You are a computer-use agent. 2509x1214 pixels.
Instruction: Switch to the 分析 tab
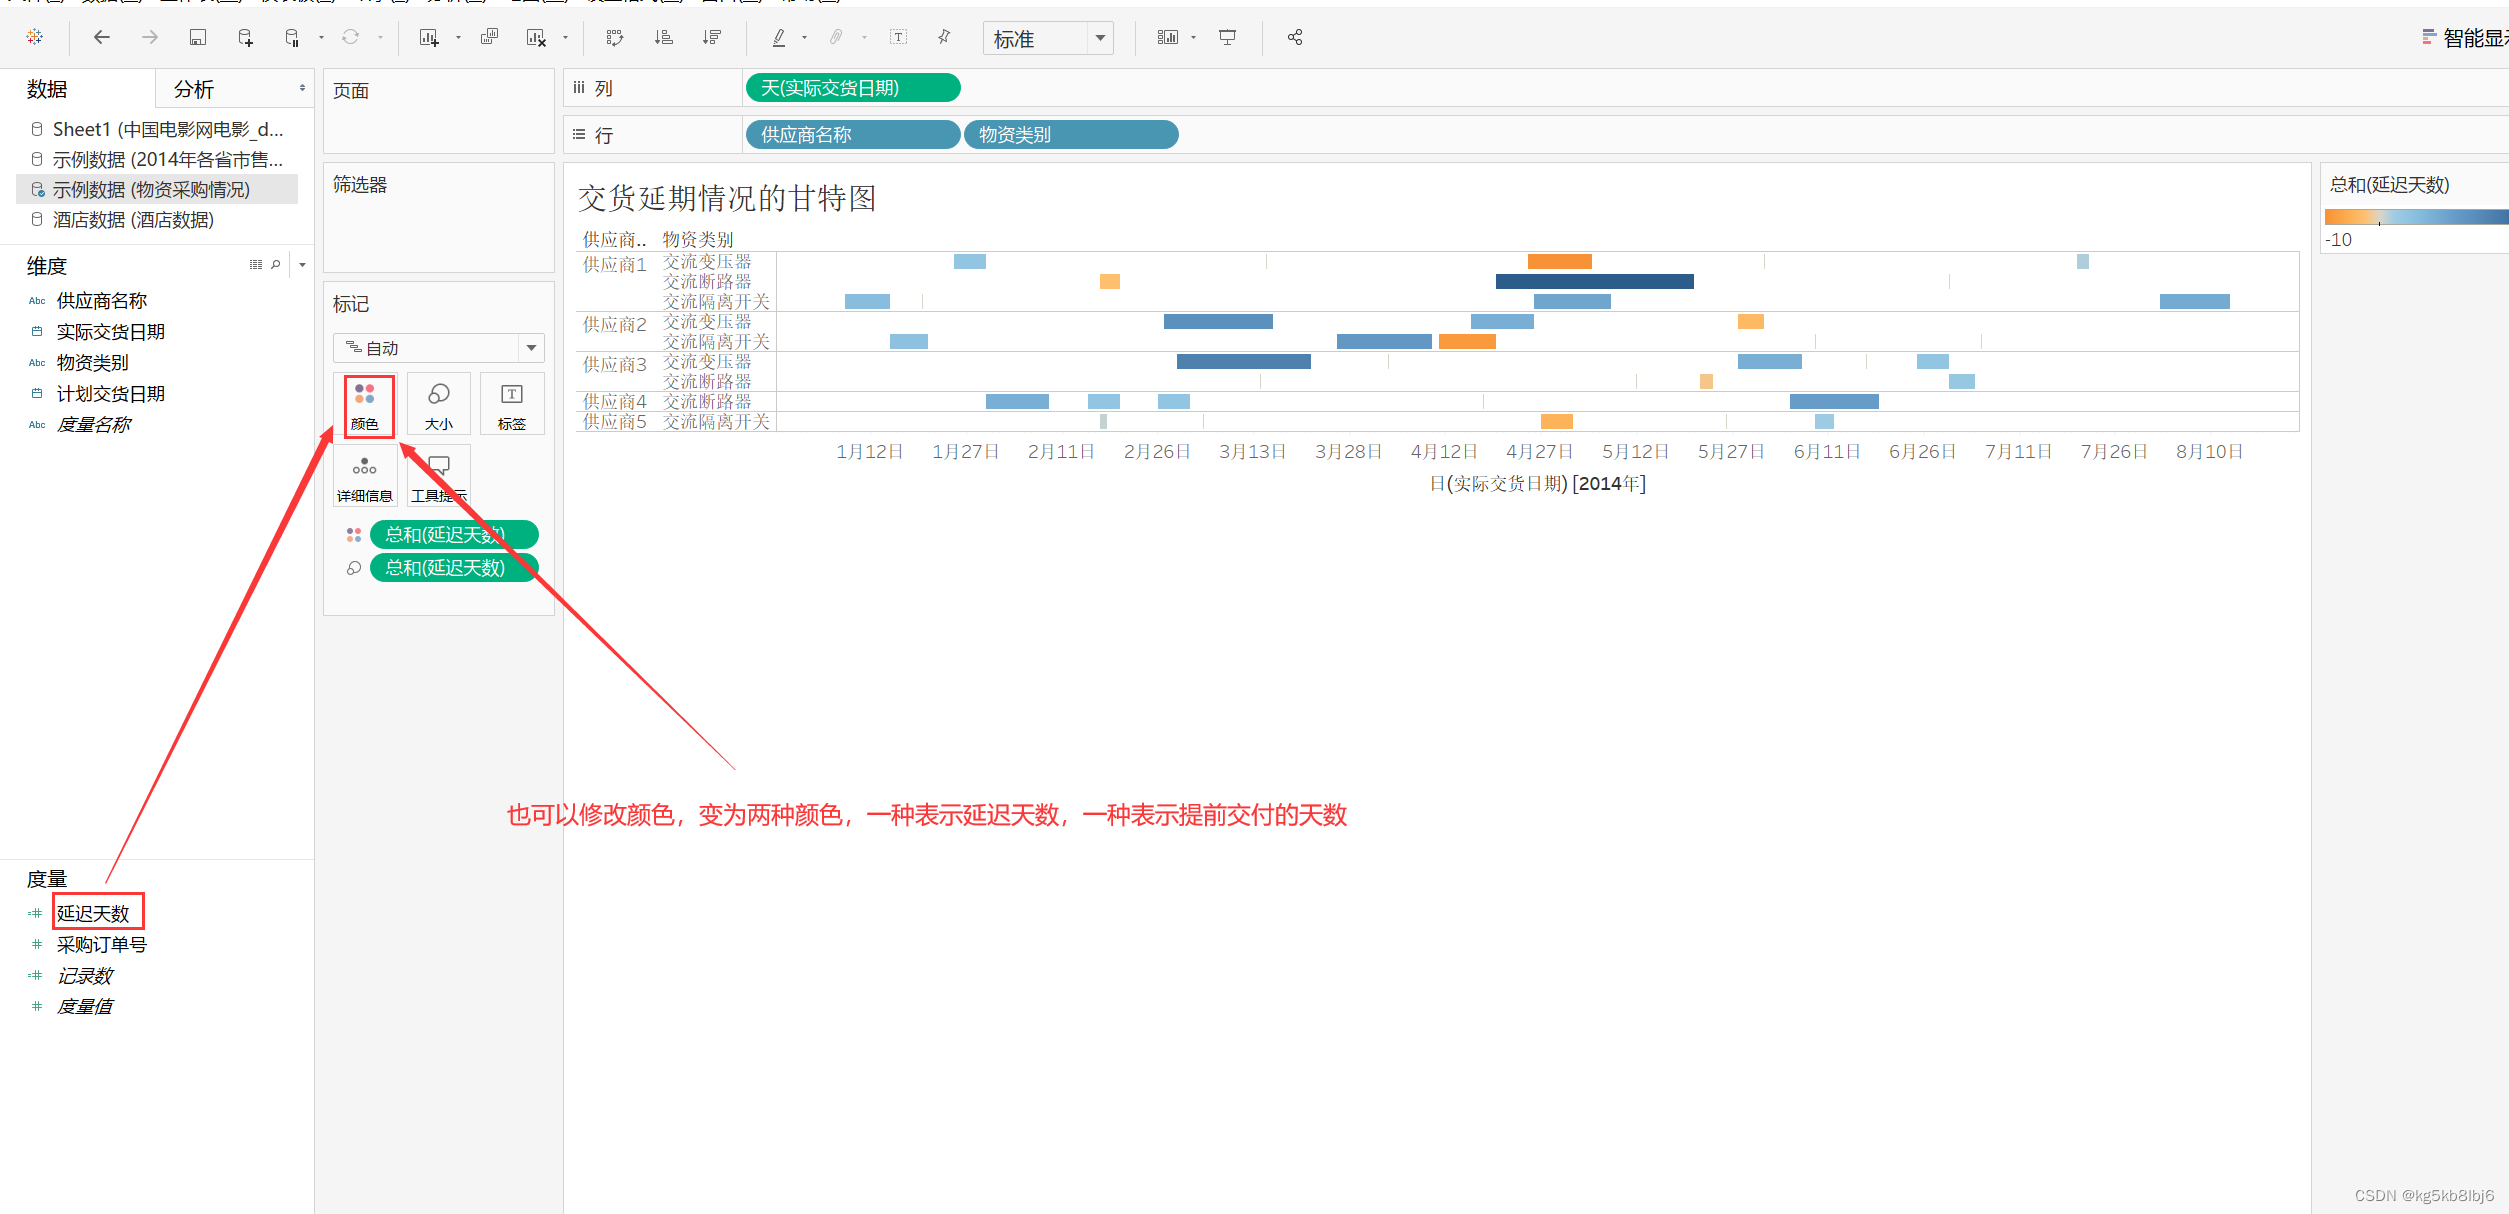(194, 89)
